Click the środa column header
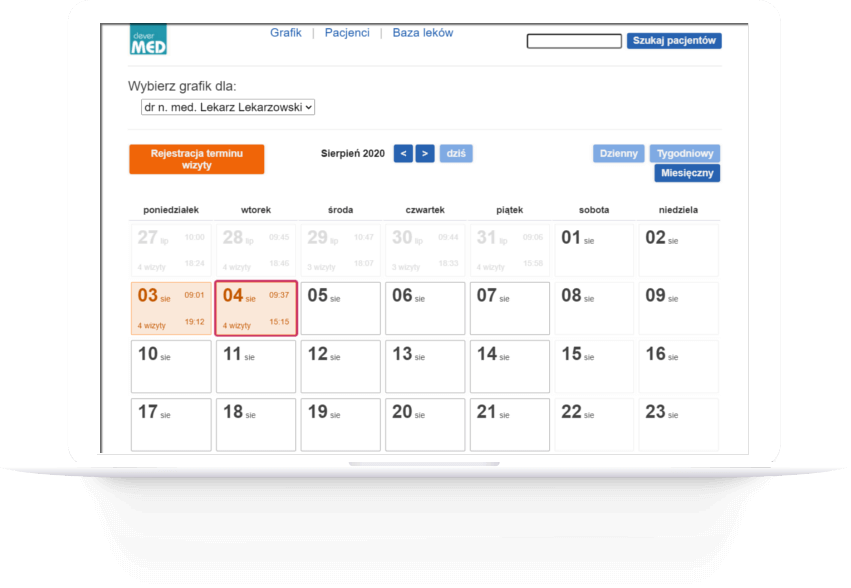The image size is (851, 588). pos(340,210)
